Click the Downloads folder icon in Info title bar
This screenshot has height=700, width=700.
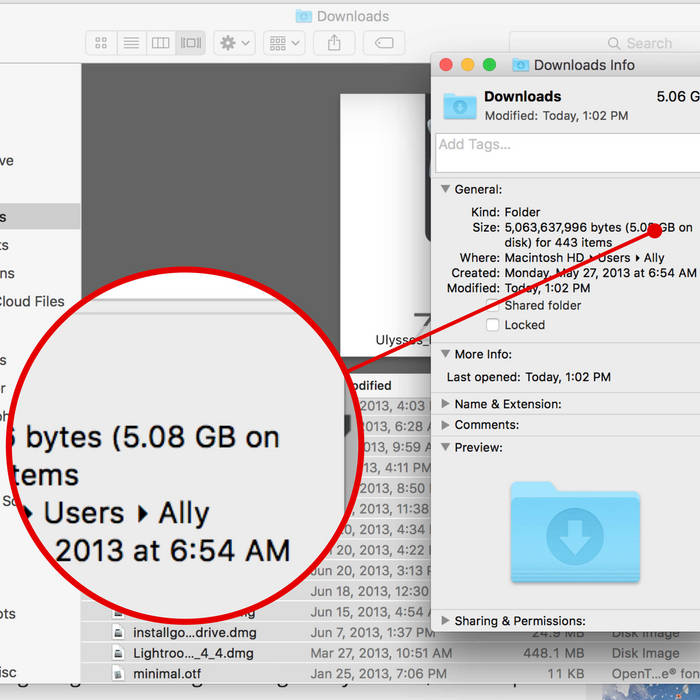pyautogui.click(x=521, y=65)
